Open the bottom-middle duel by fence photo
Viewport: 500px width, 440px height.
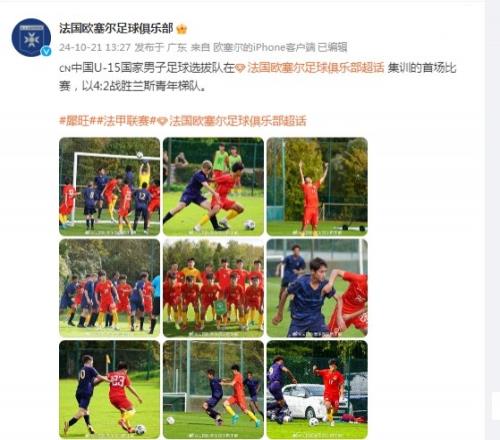coord(213,389)
